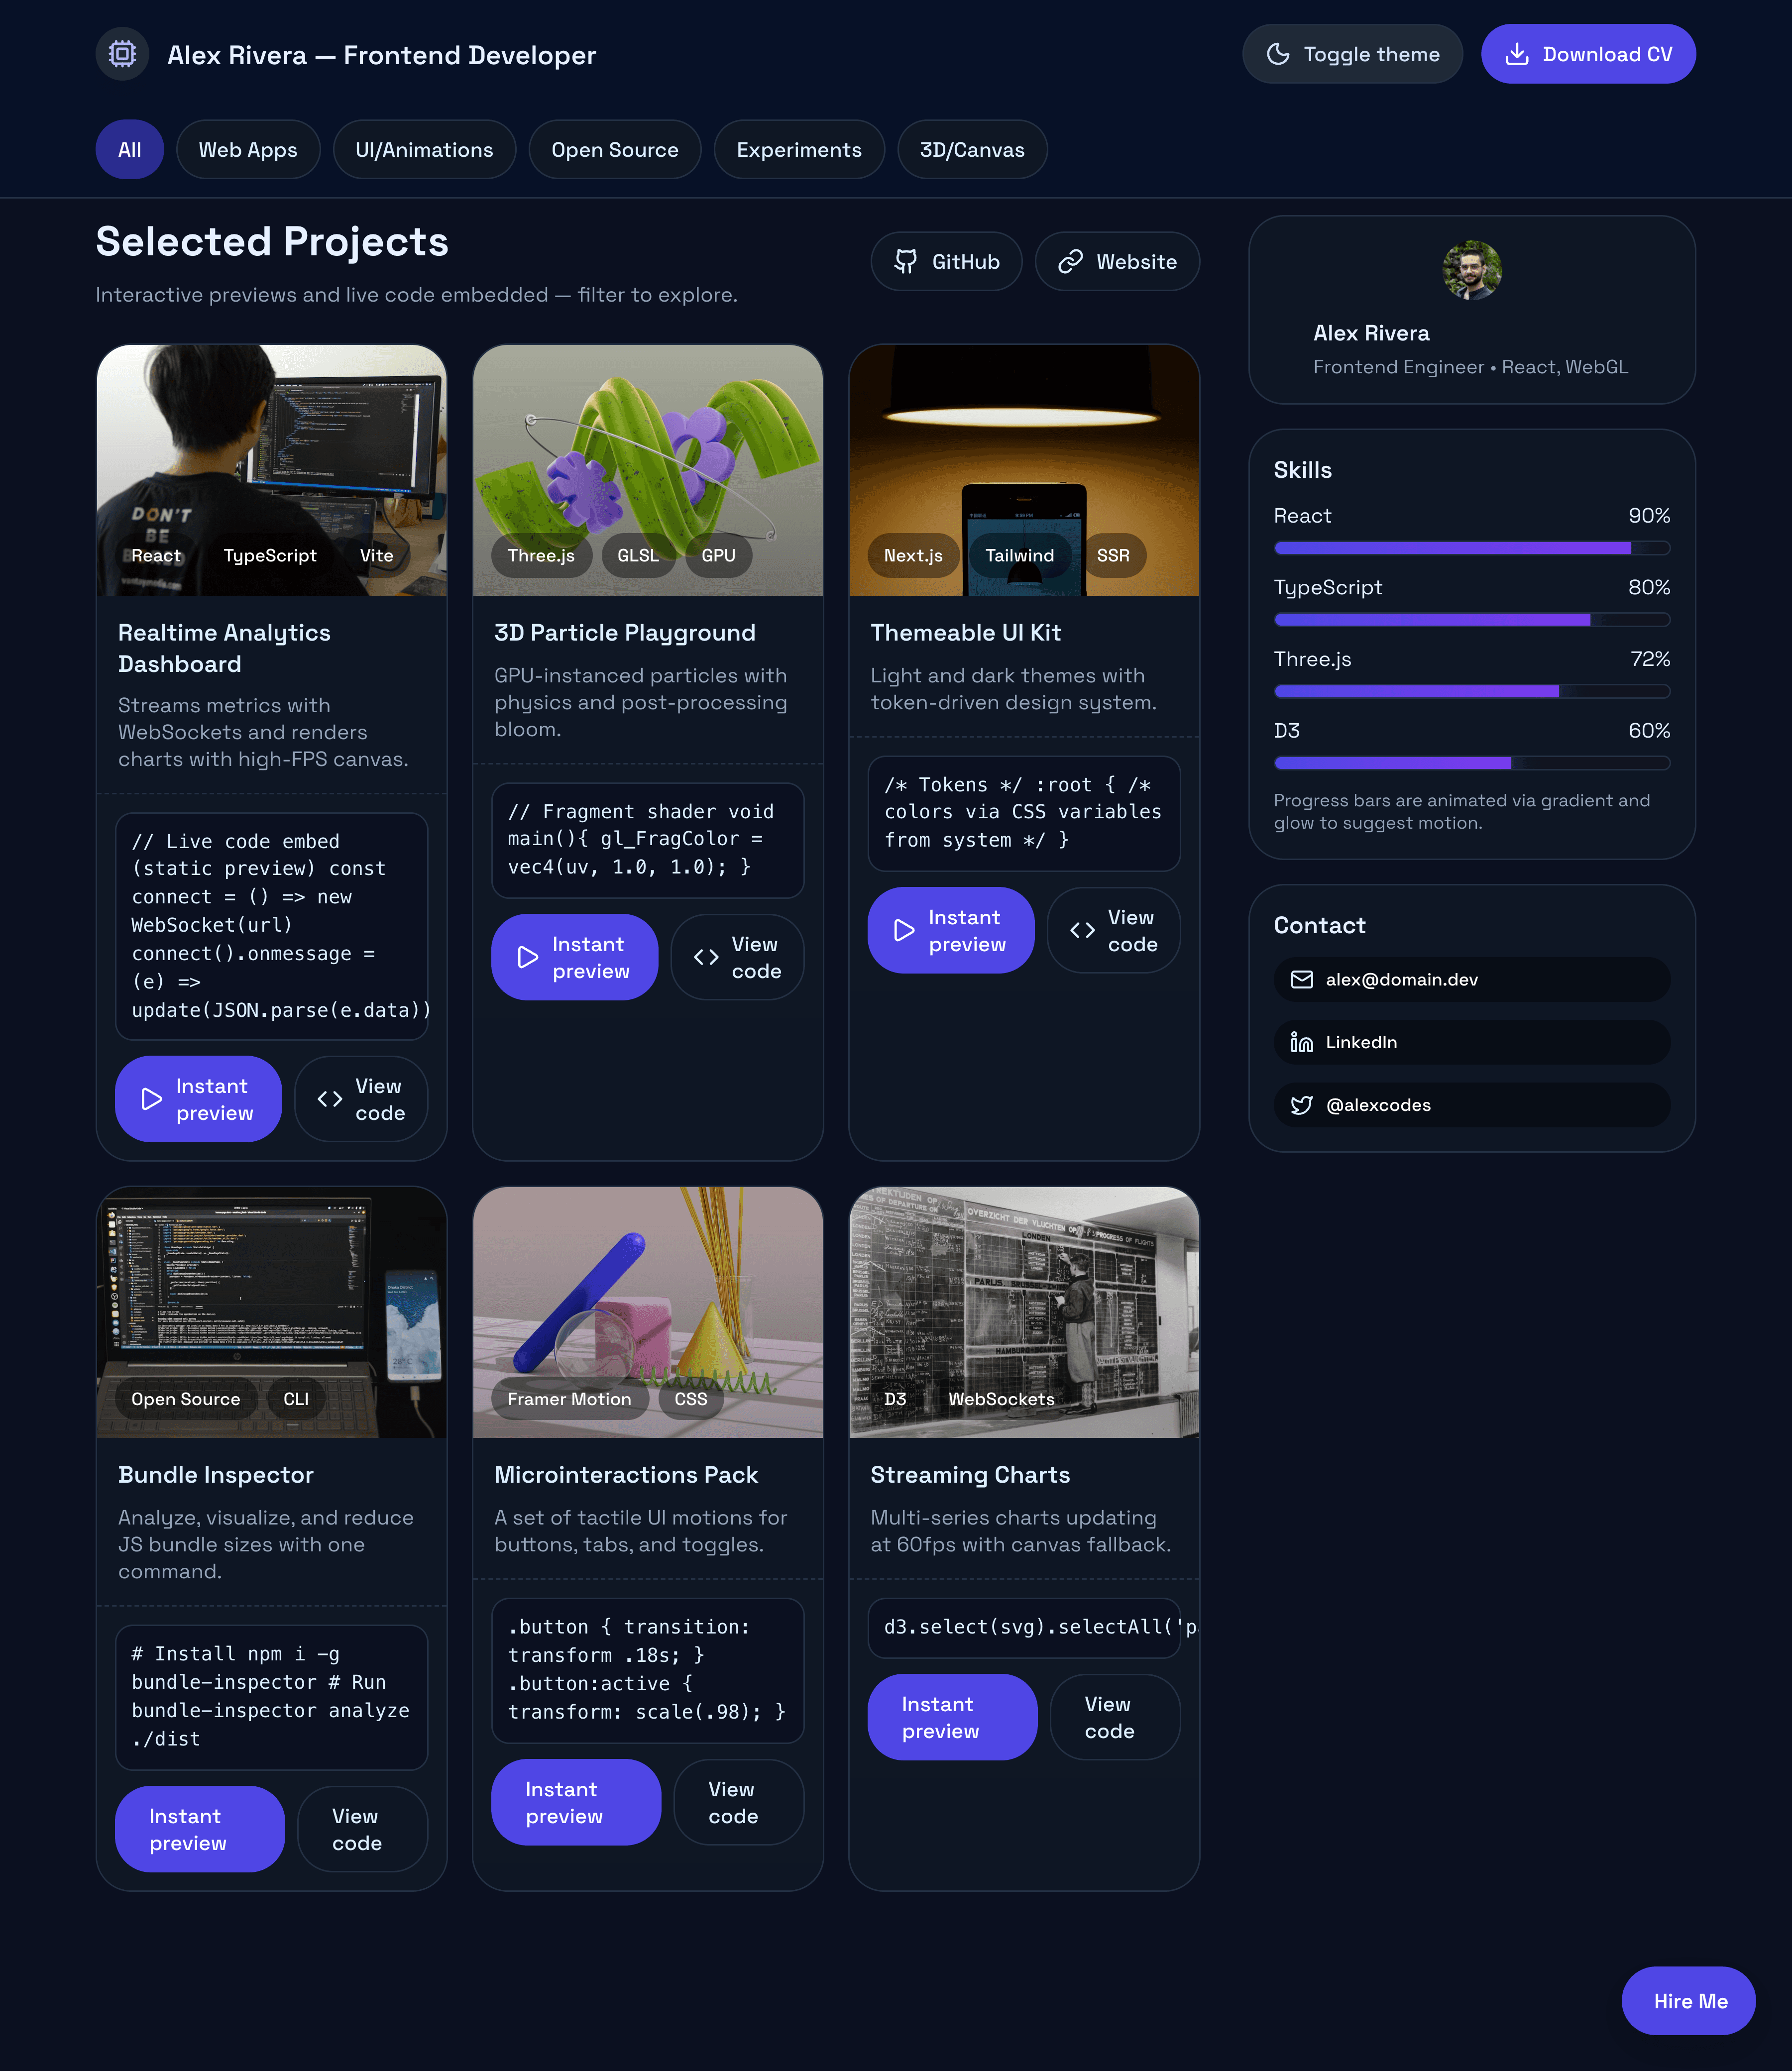1792x2071 pixels.
Task: Open the Bundle Inspector laptop thumbnail
Action: click(x=272, y=1313)
